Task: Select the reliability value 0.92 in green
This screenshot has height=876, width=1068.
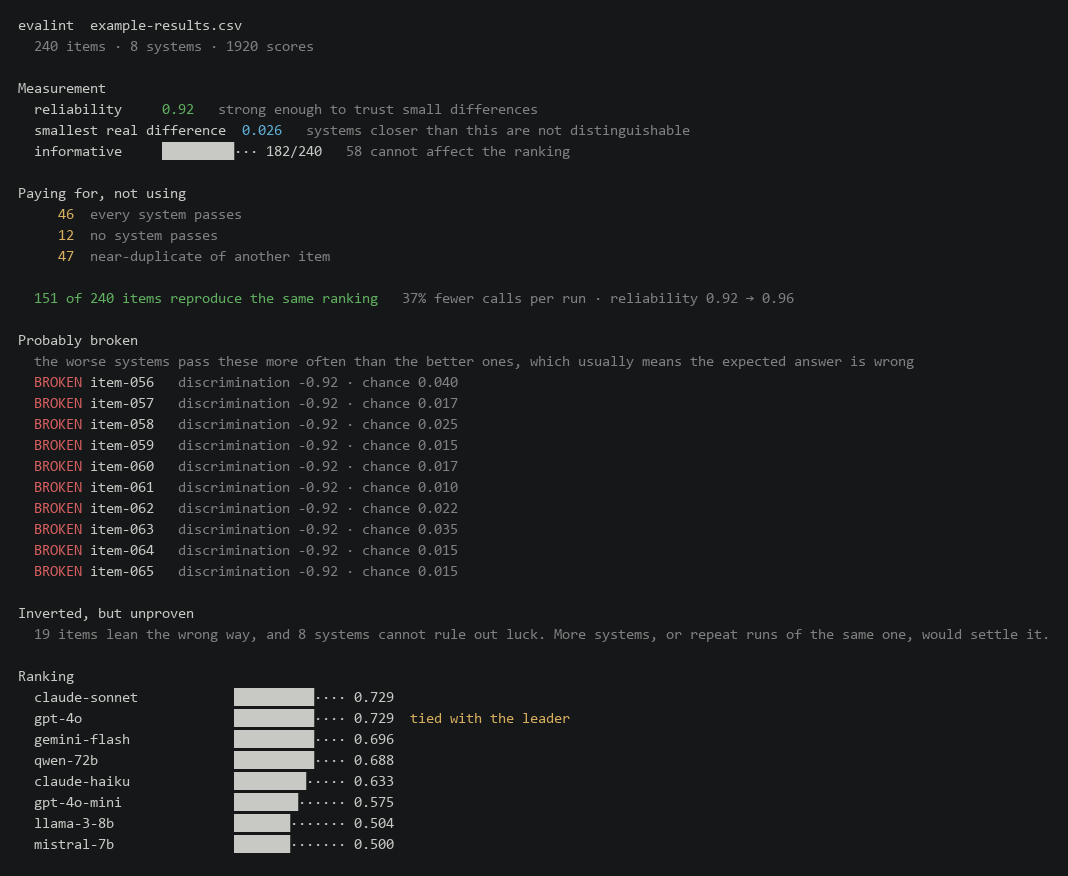Action: 178,110
